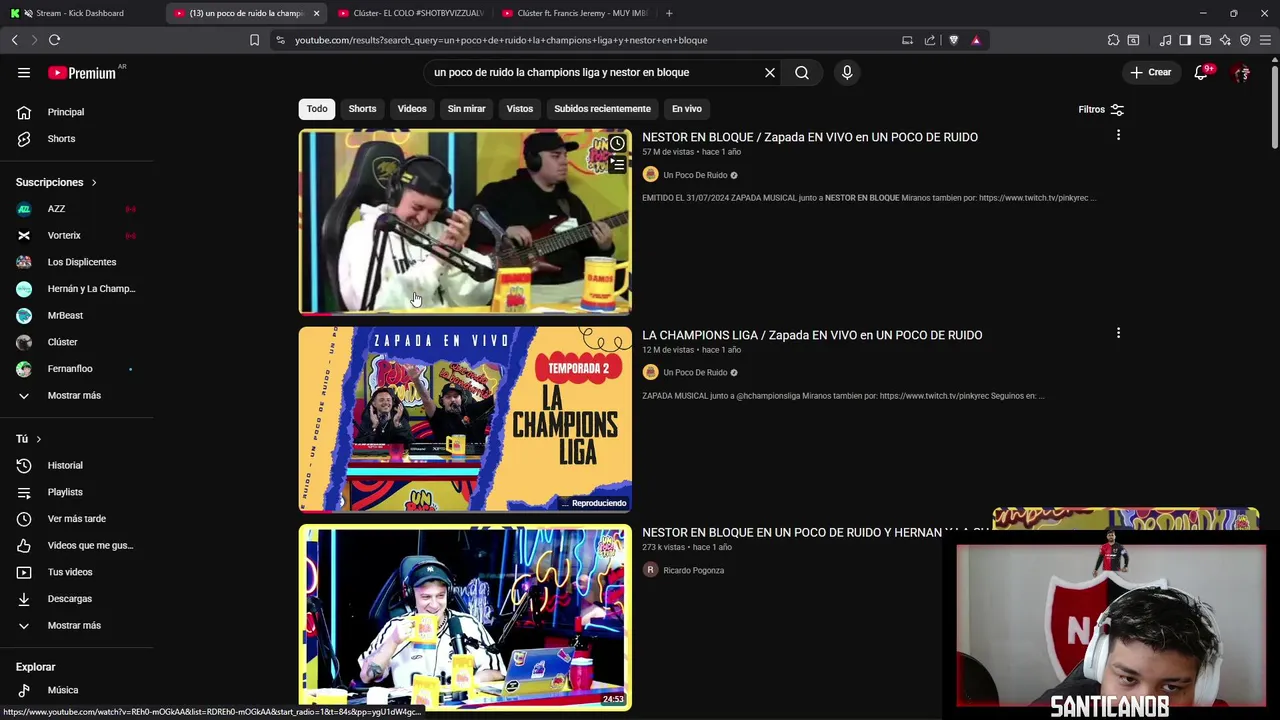Open the Brave Leo AI sparkle icon

click(1225, 40)
